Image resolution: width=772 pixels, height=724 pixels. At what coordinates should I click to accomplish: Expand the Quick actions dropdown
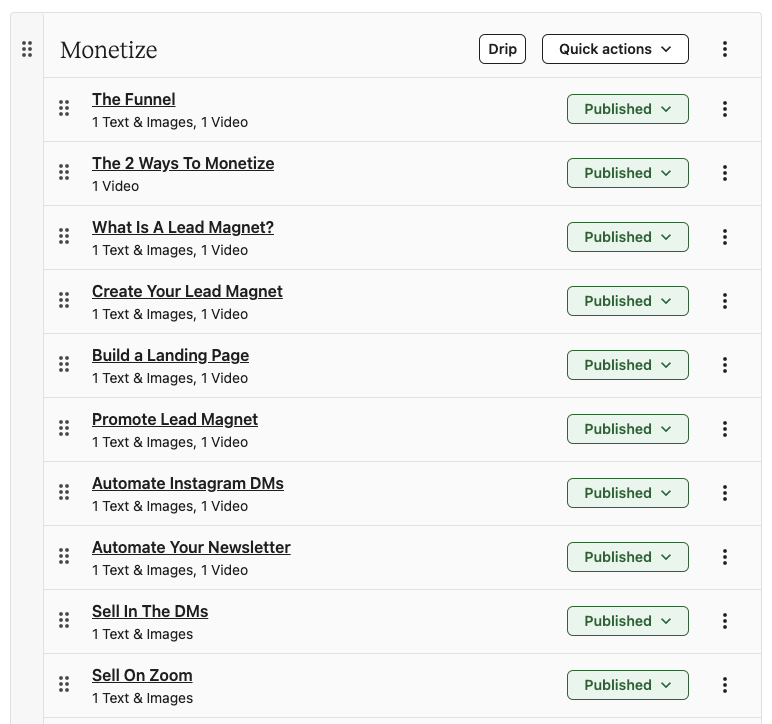[615, 49]
